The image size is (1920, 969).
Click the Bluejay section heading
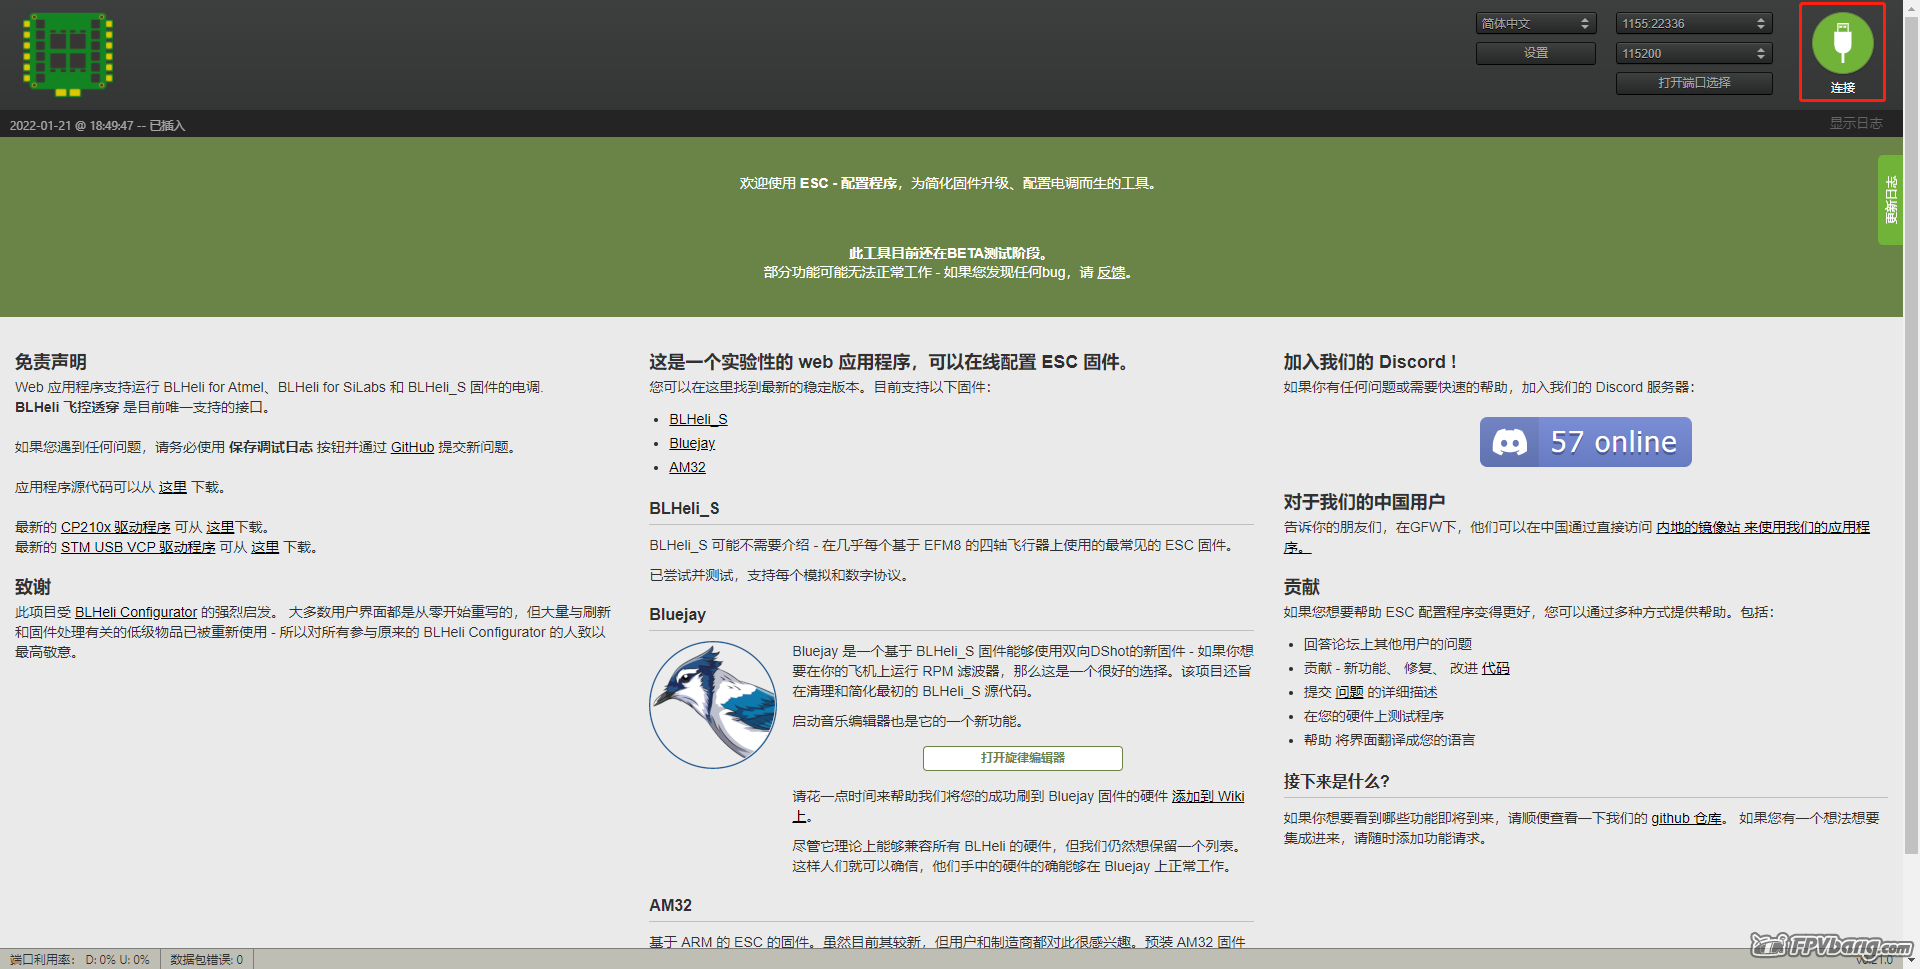677,614
